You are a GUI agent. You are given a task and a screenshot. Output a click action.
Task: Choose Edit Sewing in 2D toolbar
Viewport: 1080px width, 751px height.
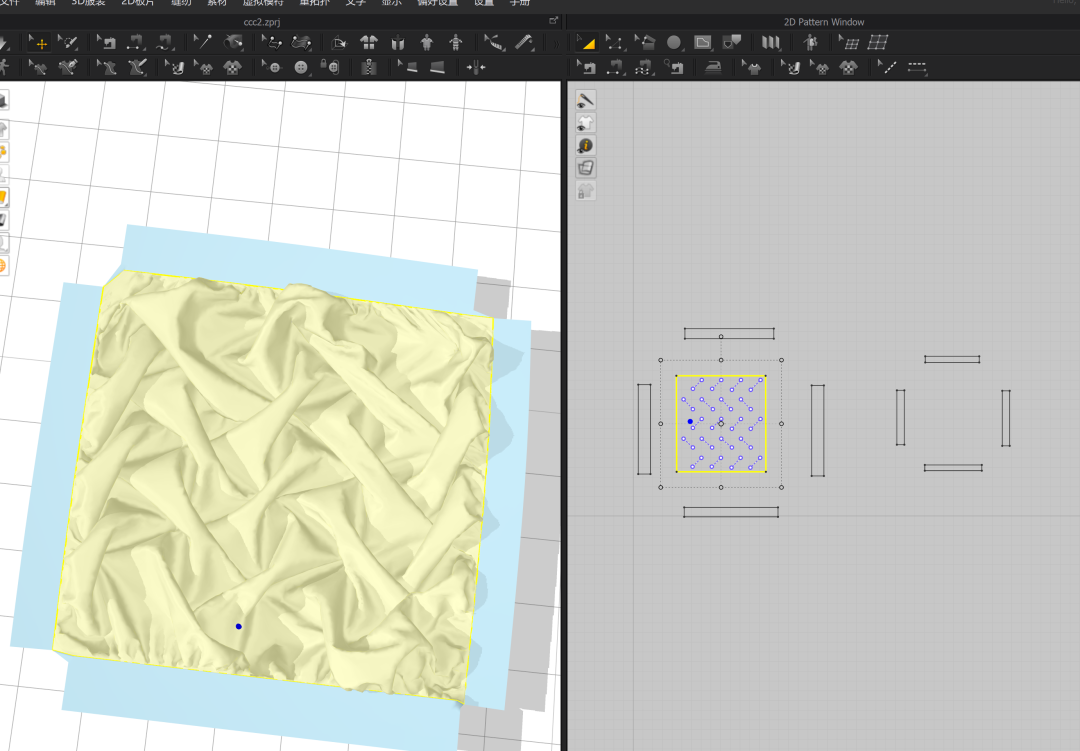[586, 68]
